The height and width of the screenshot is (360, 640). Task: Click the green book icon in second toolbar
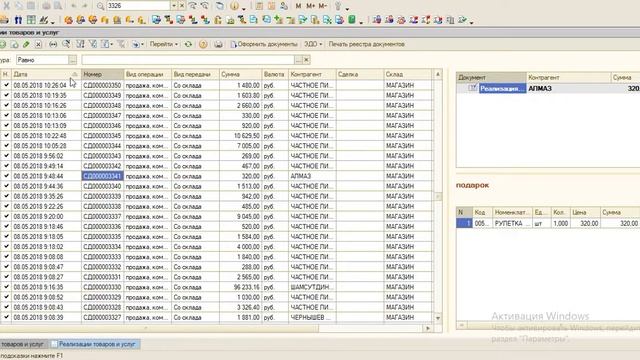[x=352, y=20]
